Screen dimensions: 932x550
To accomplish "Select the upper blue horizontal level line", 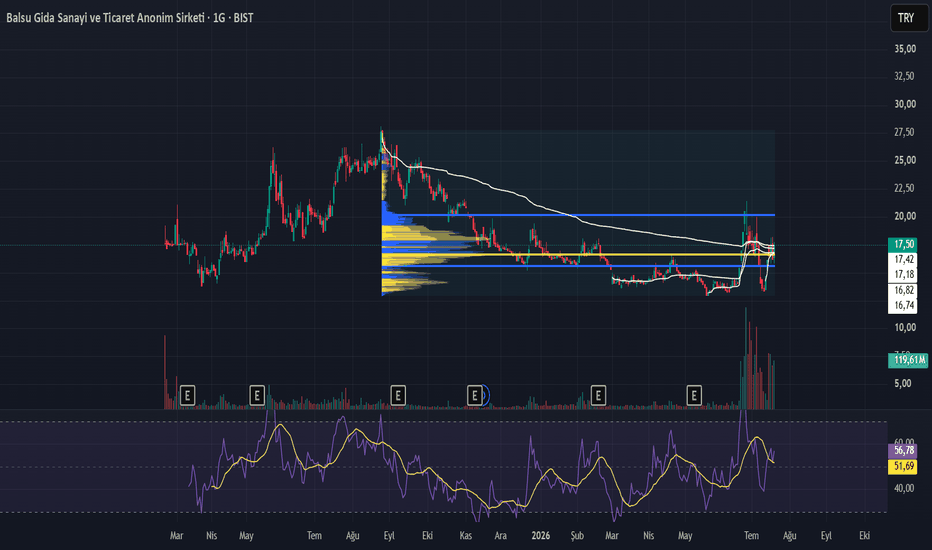I will (578, 215).
